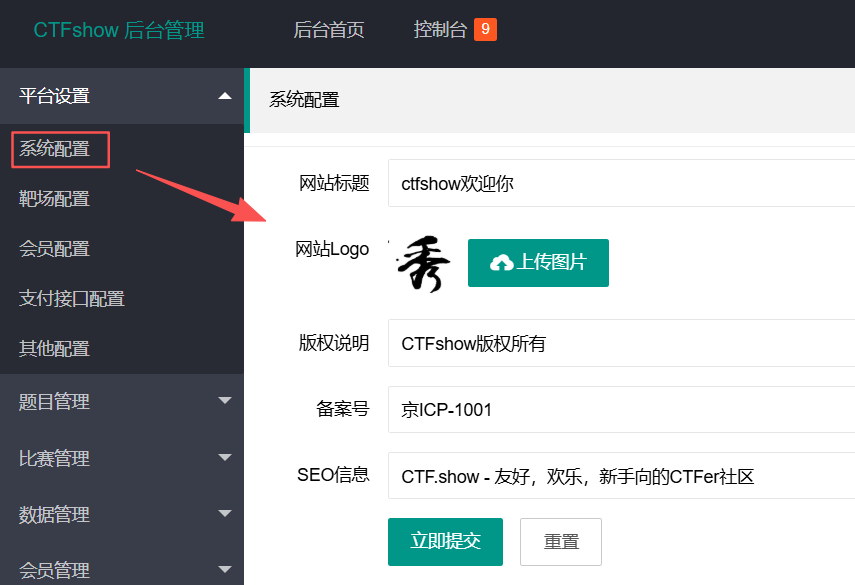
Task: Collapse the 平台设置 menu section
Action: tap(224, 96)
